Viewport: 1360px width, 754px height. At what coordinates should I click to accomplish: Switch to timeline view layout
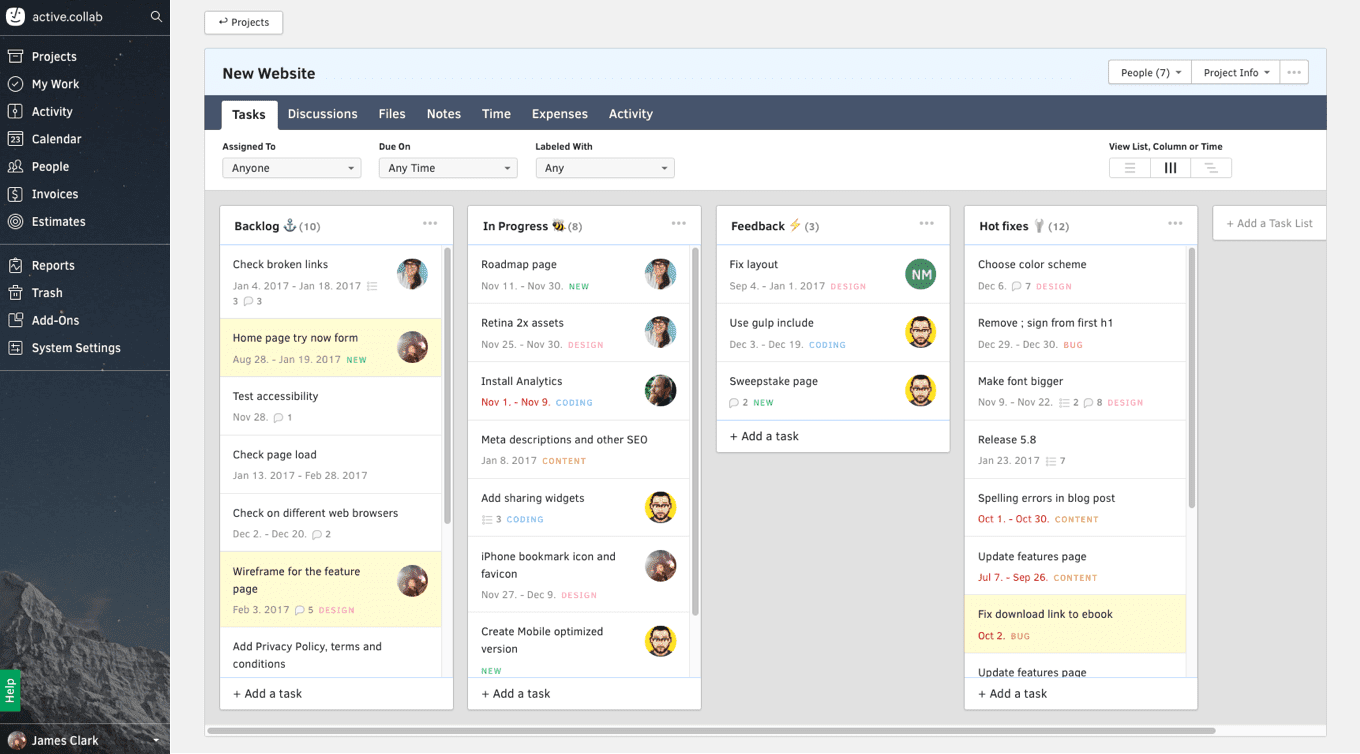[1211, 168]
